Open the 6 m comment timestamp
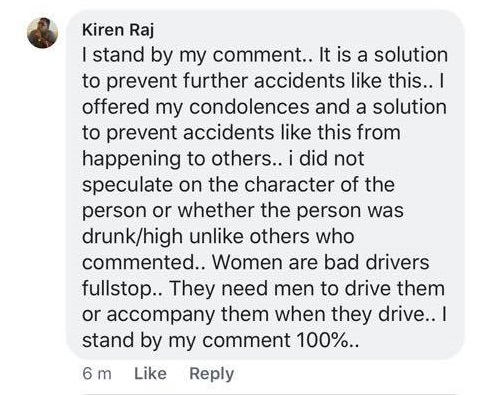 tap(97, 373)
